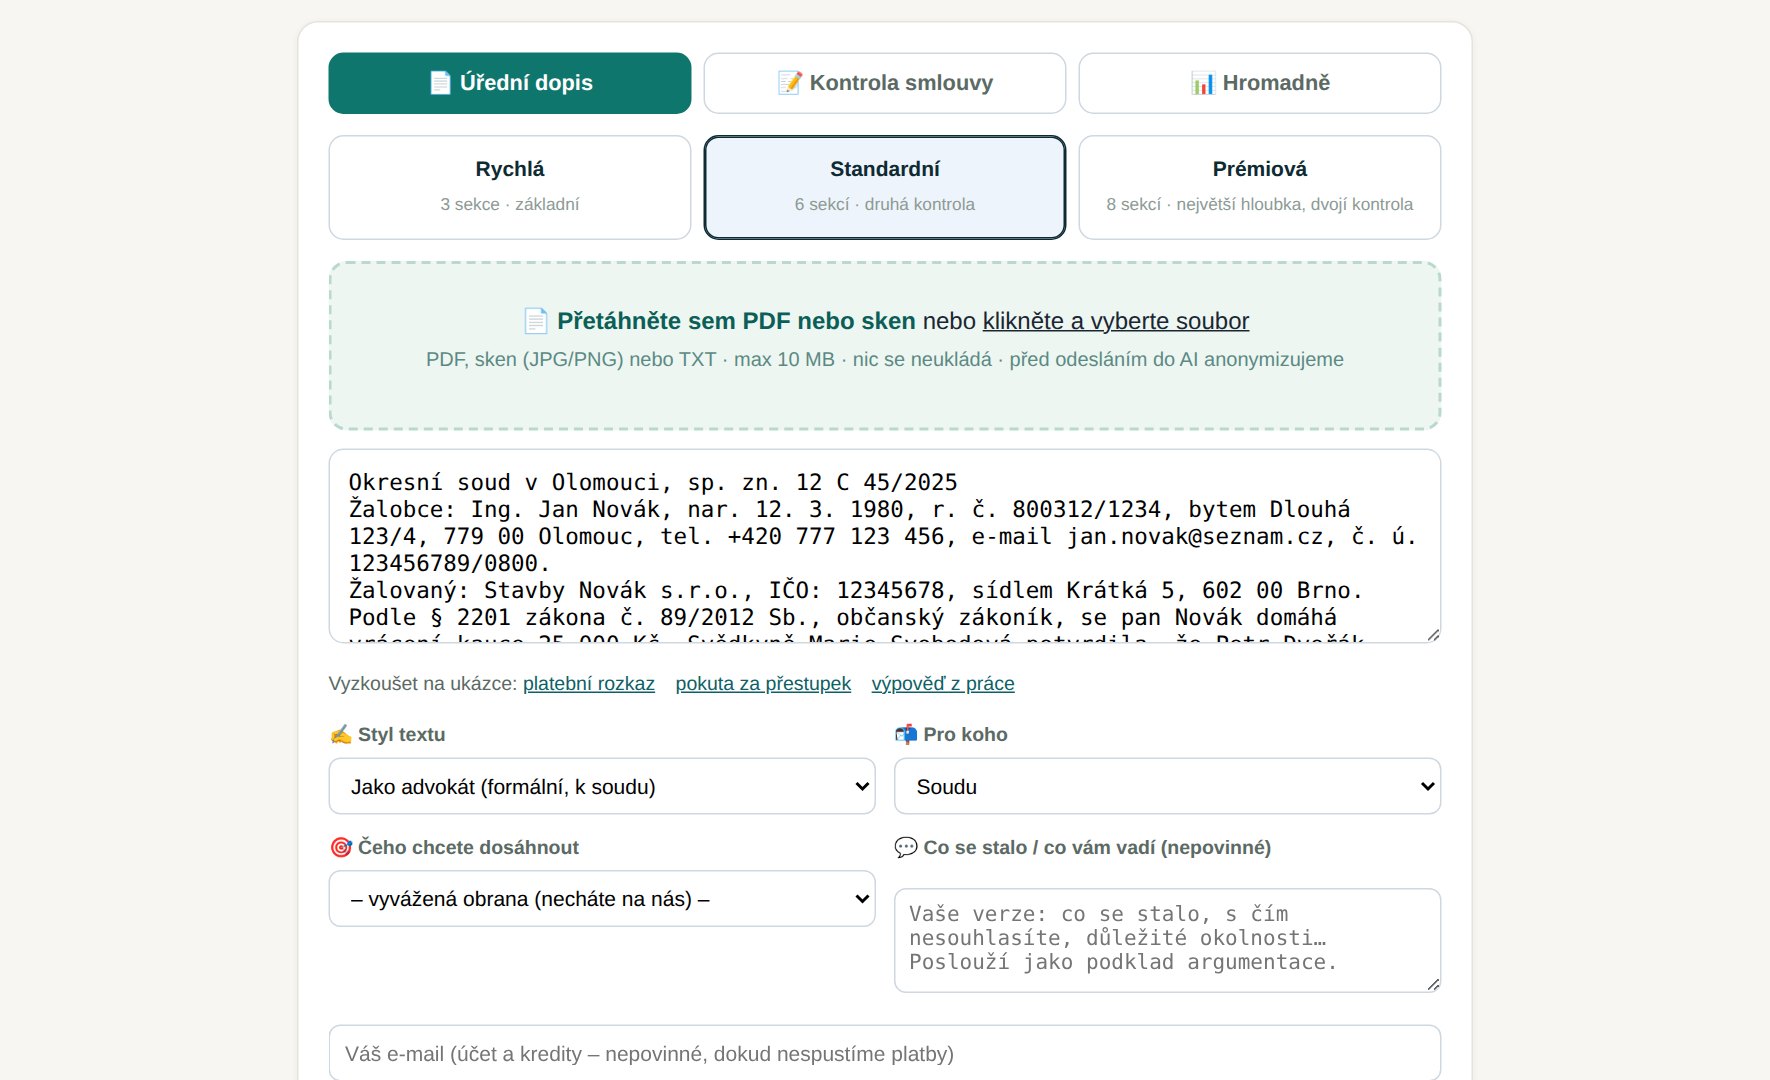Switch to the Hromadně tab
Screen dimensions: 1770x1080
tap(1260, 83)
